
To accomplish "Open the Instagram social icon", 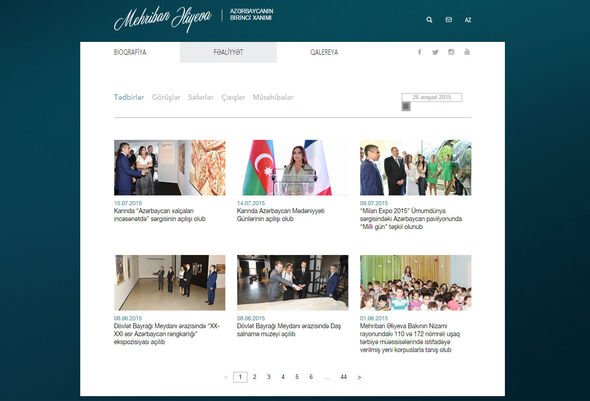I will tap(451, 52).
